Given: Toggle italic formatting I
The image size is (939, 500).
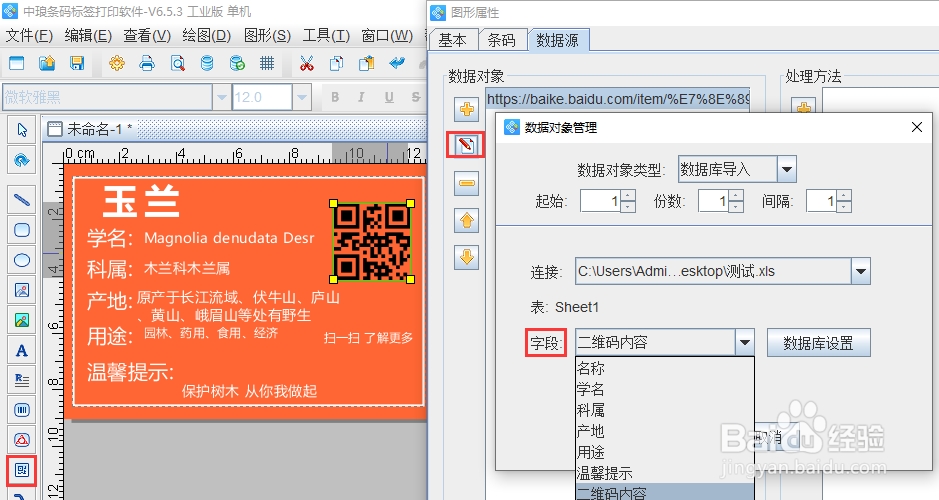Looking at the screenshot, I should (361, 97).
